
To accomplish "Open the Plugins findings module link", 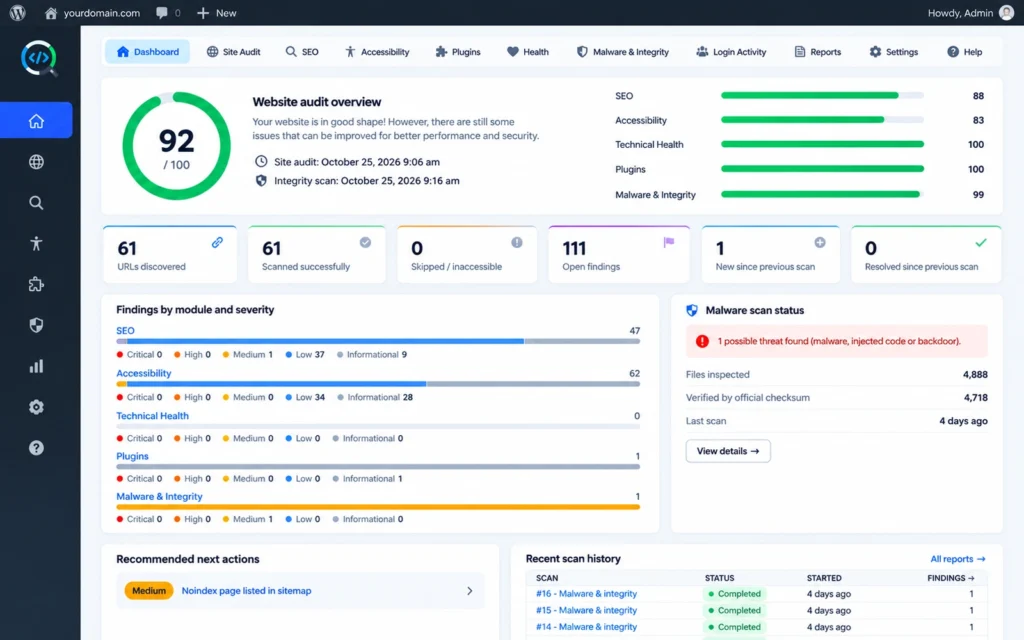I will 132,456.
